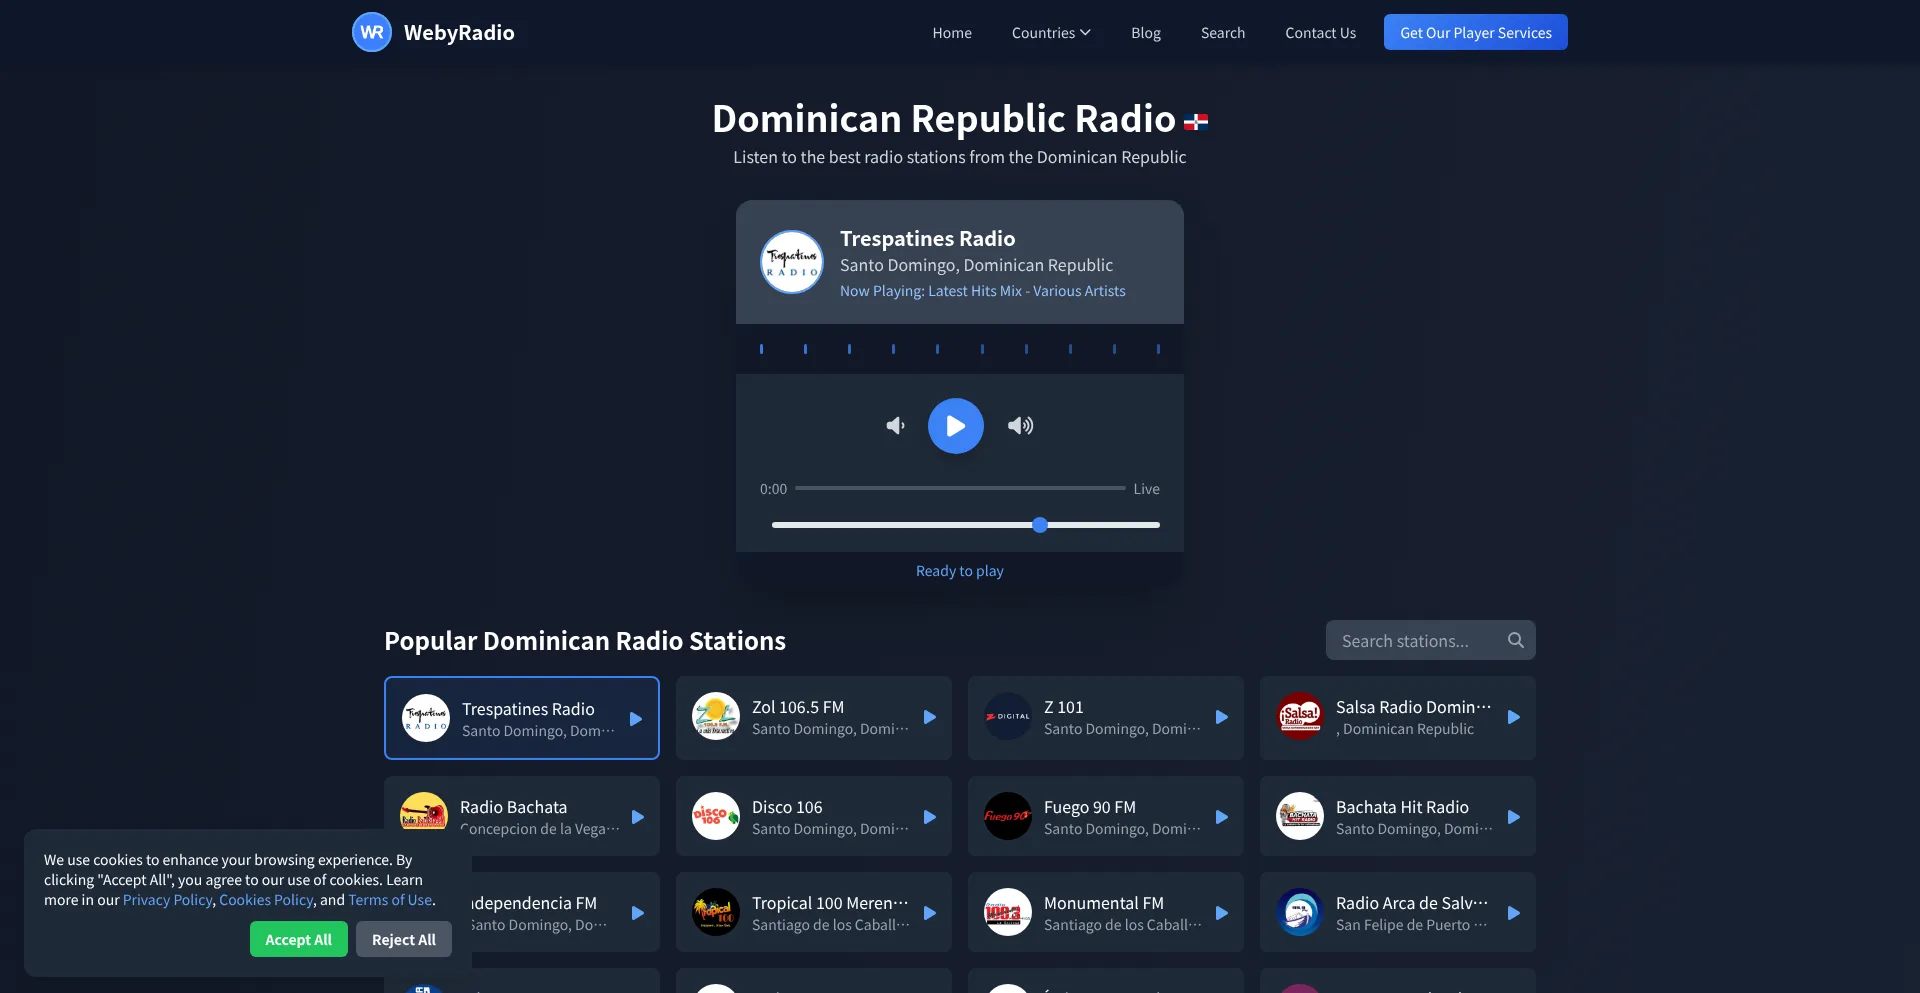Viewport: 1920px width, 993px height.
Task: Click the search magnifier icon in stations box
Action: 1516,640
